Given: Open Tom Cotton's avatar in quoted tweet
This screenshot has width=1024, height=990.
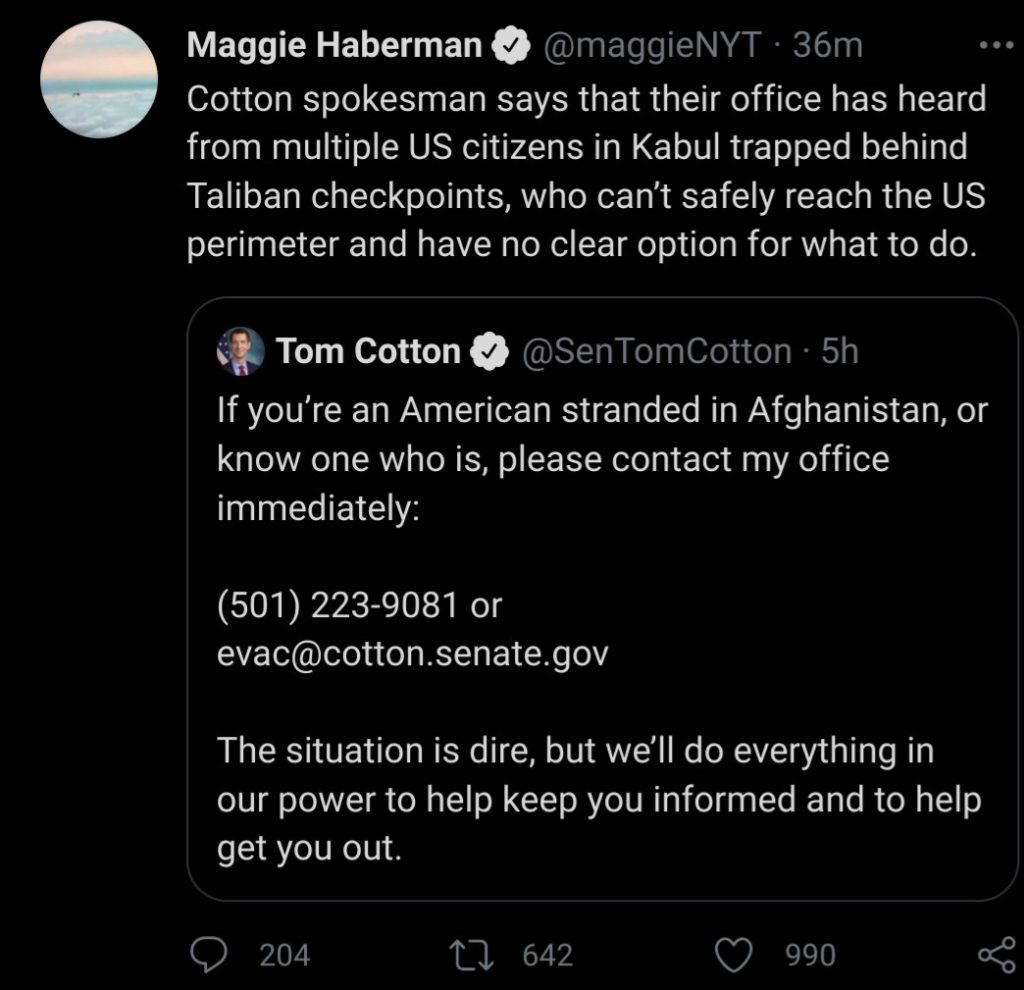Looking at the screenshot, I should (x=240, y=351).
